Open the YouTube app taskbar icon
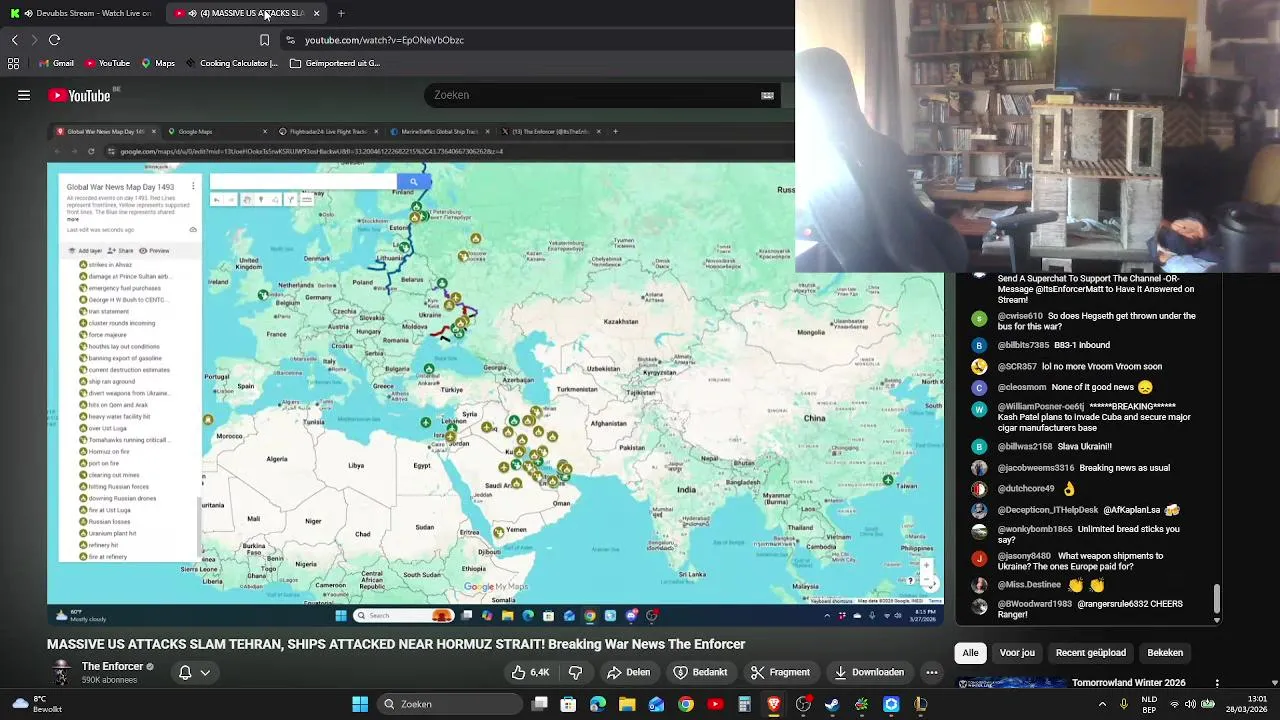Image resolution: width=1280 pixels, height=720 pixels. (715, 704)
